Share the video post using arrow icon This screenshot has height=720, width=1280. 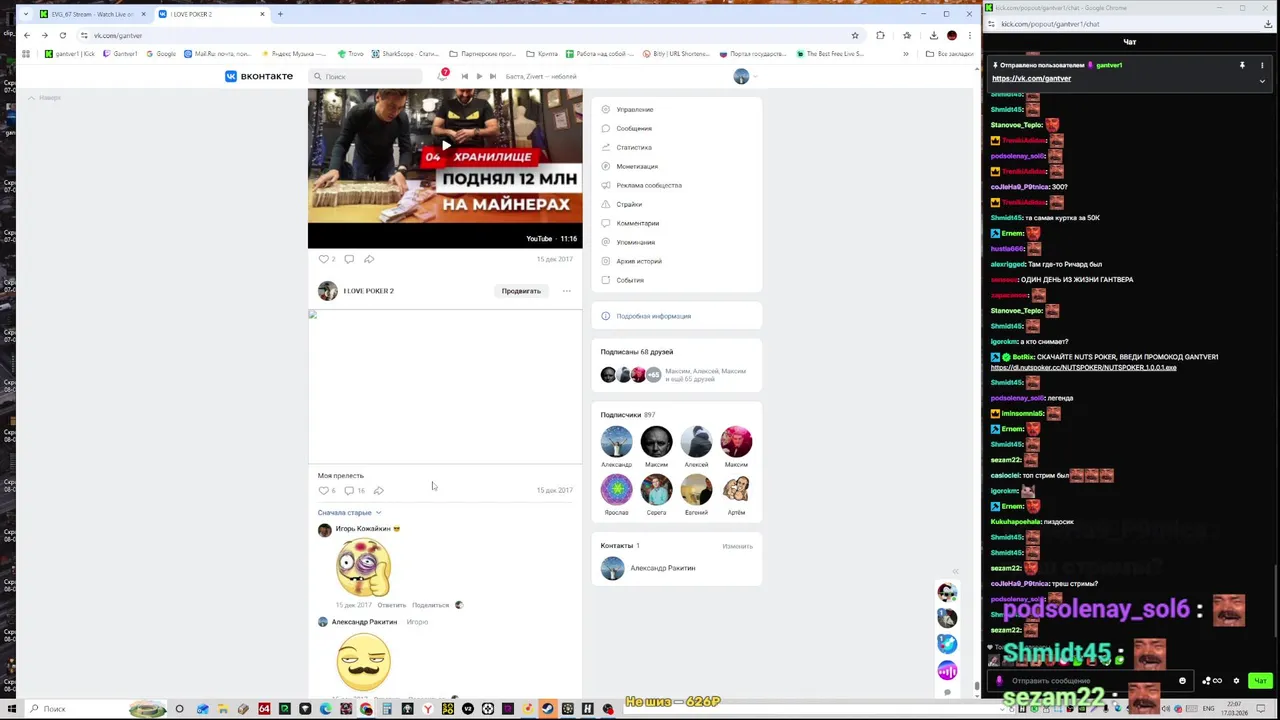pyautogui.click(x=369, y=259)
